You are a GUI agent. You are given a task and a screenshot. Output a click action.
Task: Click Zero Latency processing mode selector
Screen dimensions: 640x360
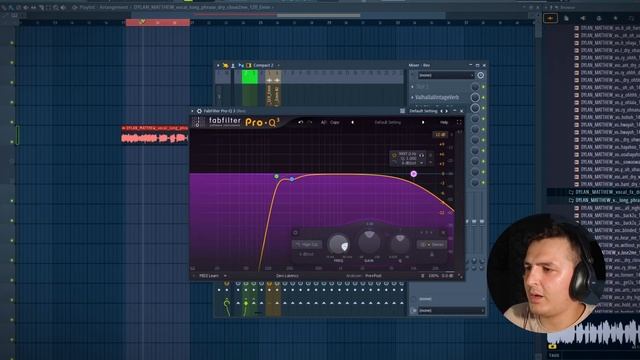tap(287, 276)
